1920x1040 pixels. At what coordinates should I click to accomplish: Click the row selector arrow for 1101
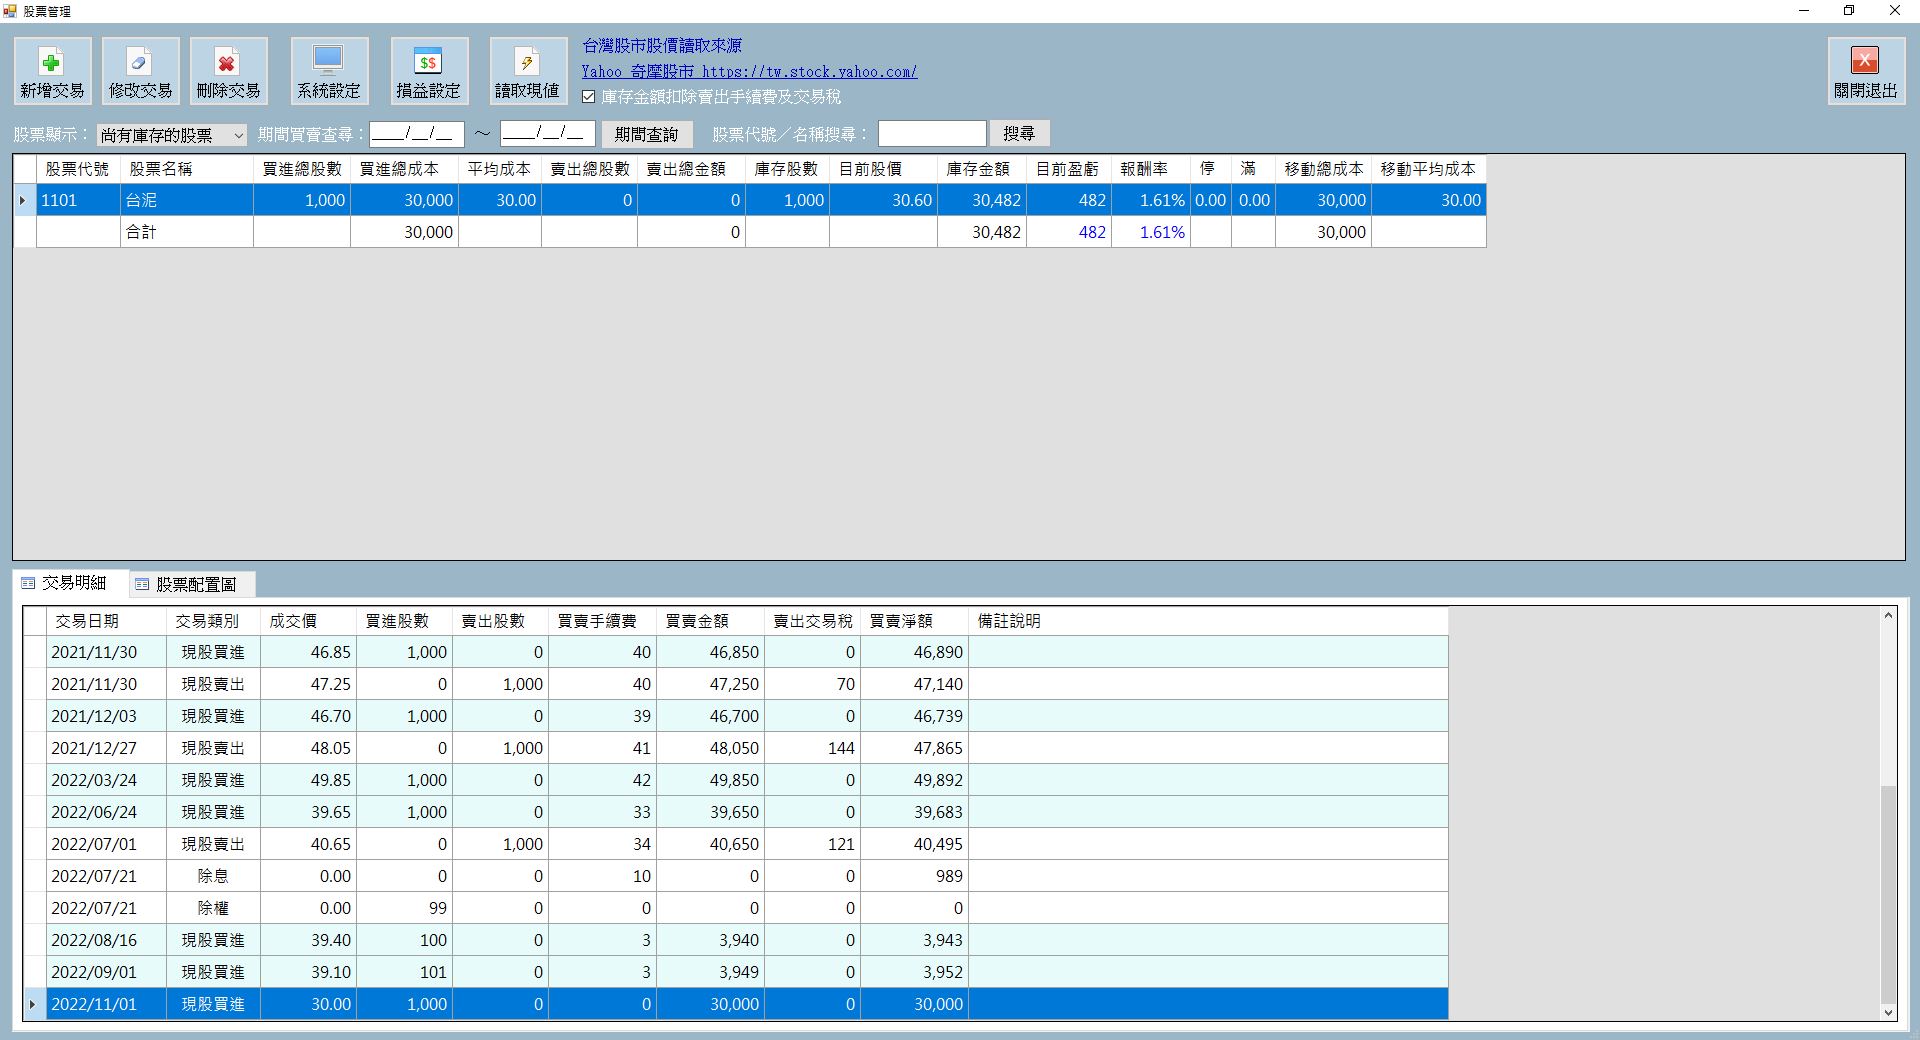coord(24,200)
